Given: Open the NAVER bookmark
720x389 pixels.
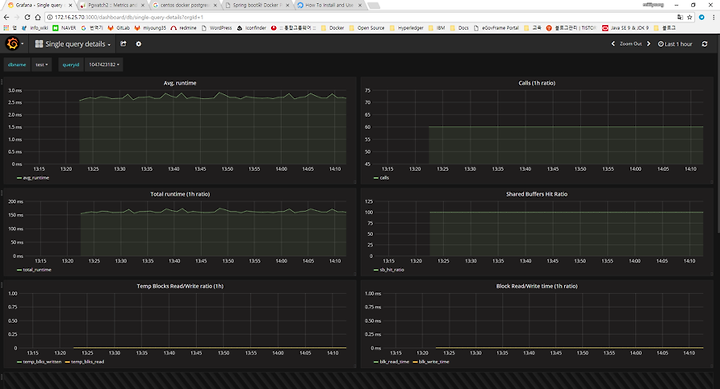Looking at the screenshot, I should coord(64,28).
